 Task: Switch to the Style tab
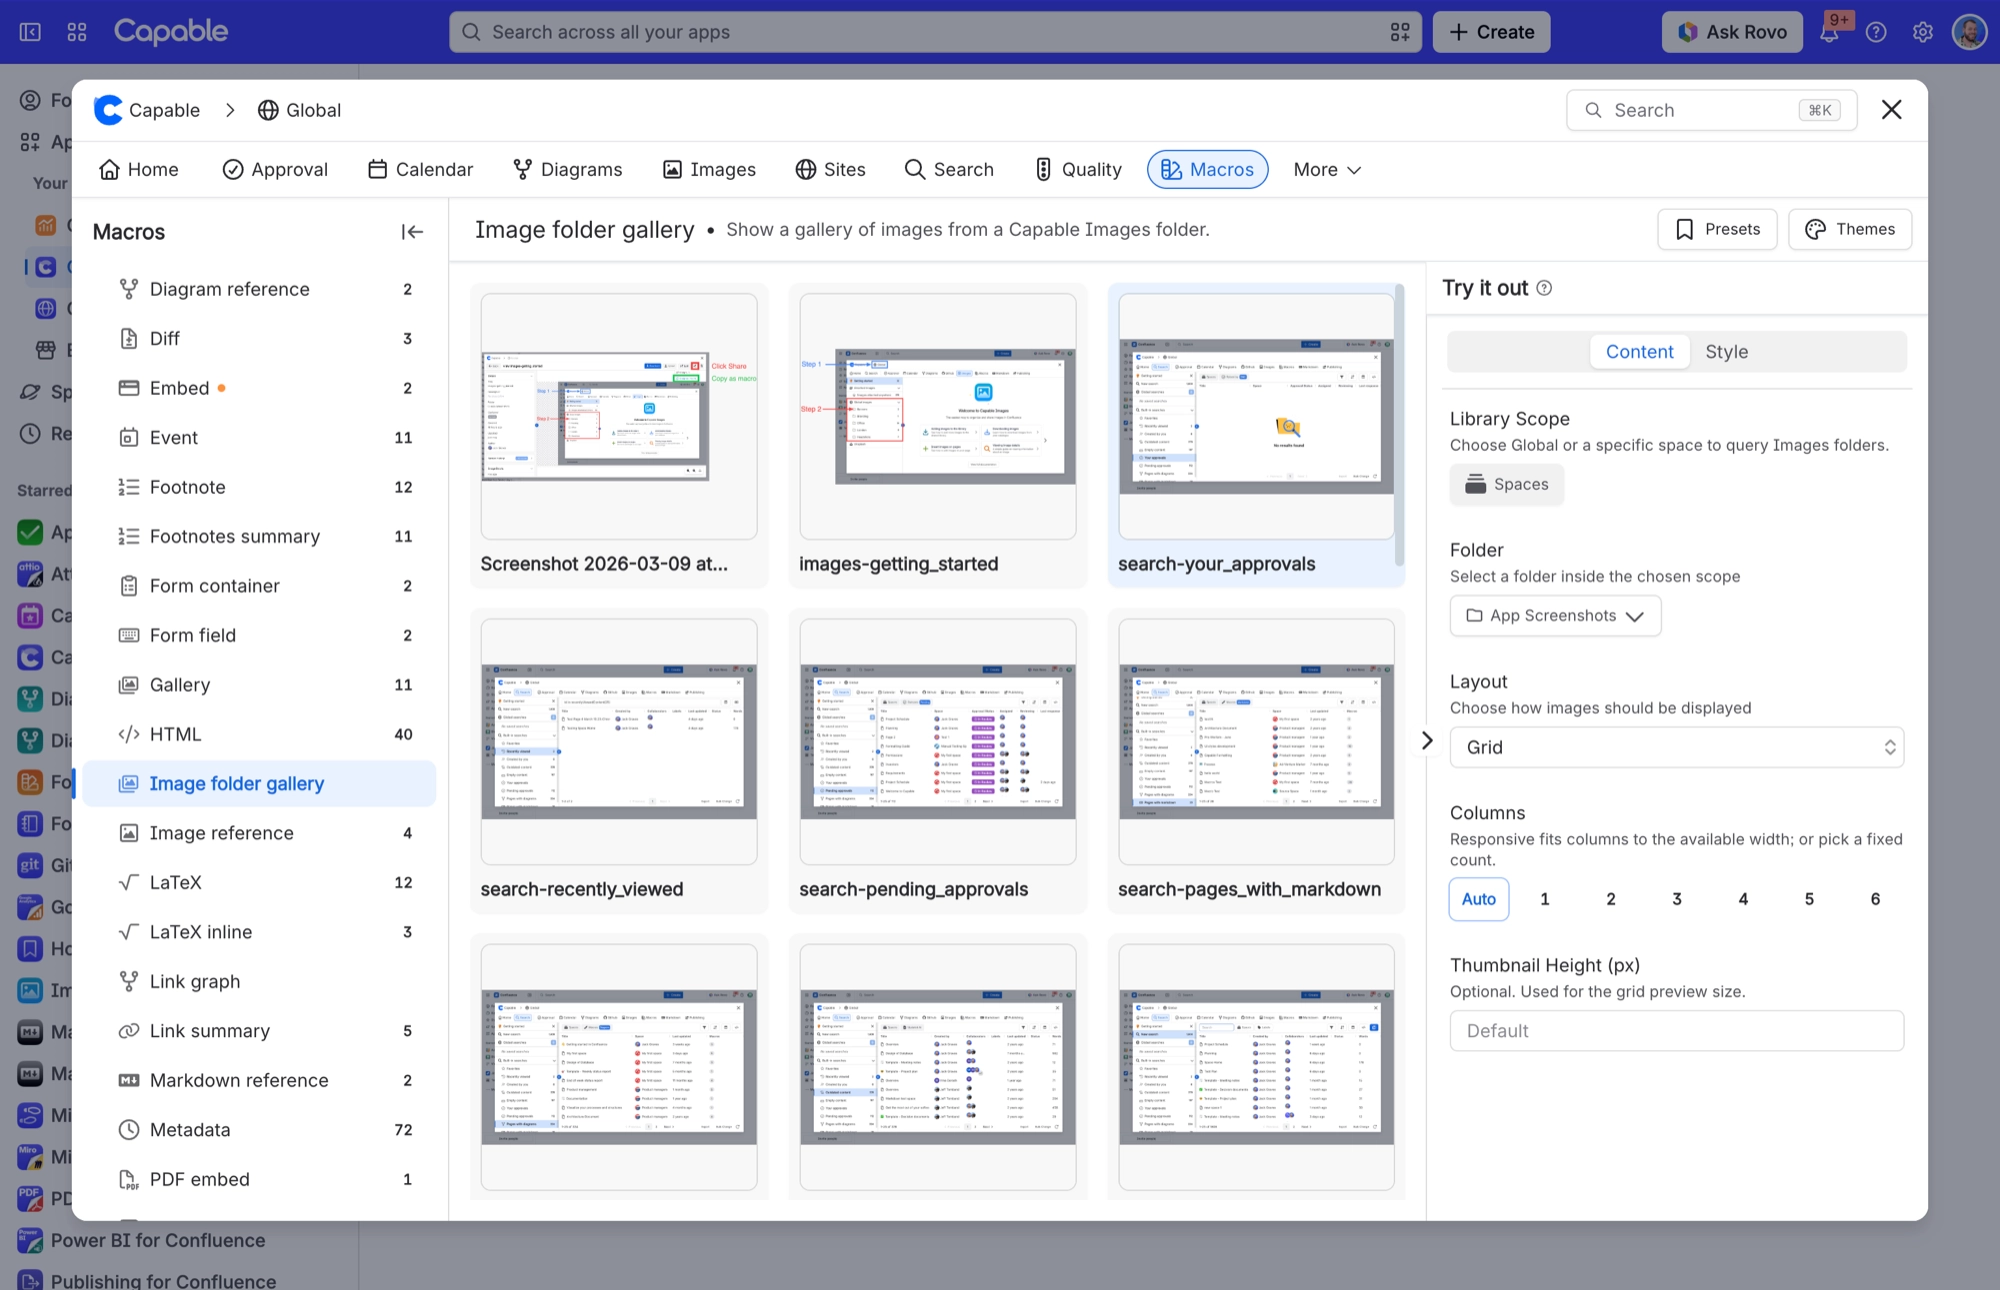(1726, 352)
